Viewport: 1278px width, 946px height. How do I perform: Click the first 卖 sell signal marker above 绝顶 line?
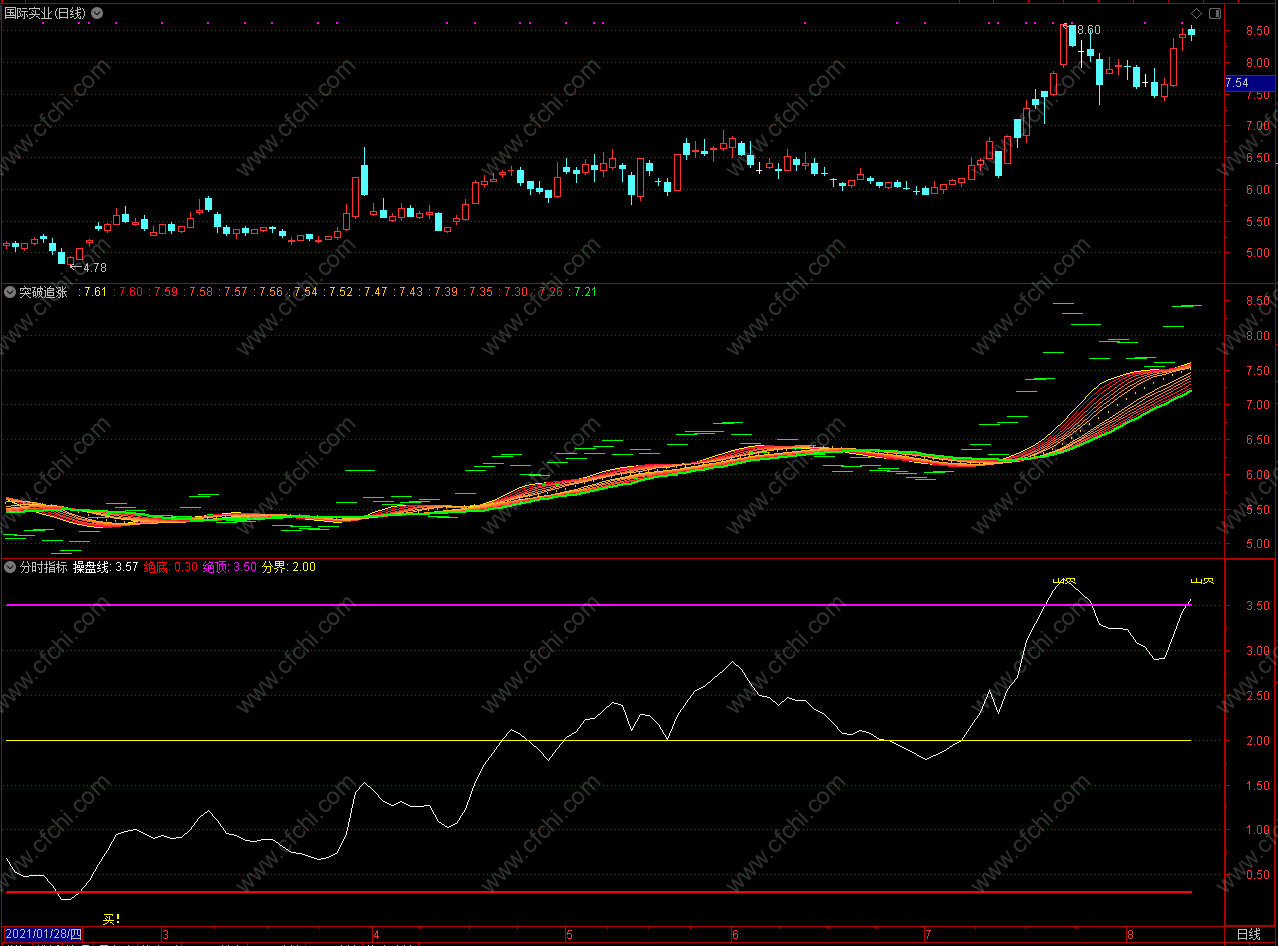point(1064,579)
